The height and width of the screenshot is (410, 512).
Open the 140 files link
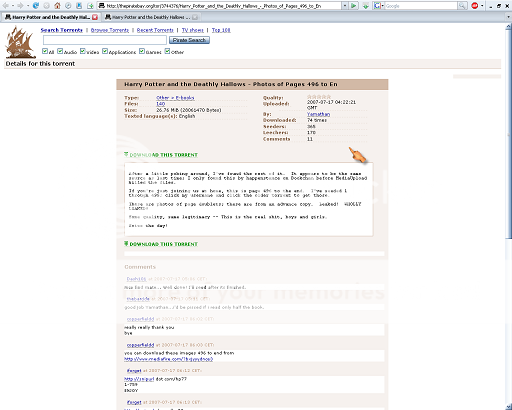tap(160, 104)
